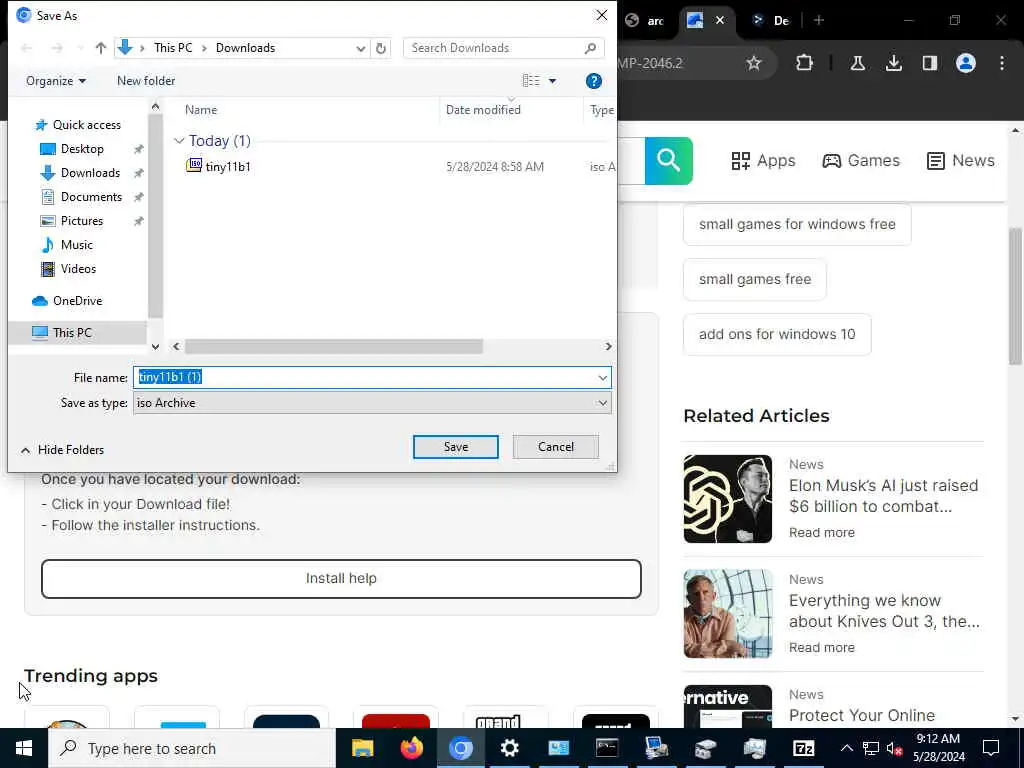Click Downloads in the address breadcrumb
Screen dimensions: 1024x768
pyautogui.click(x=246, y=48)
